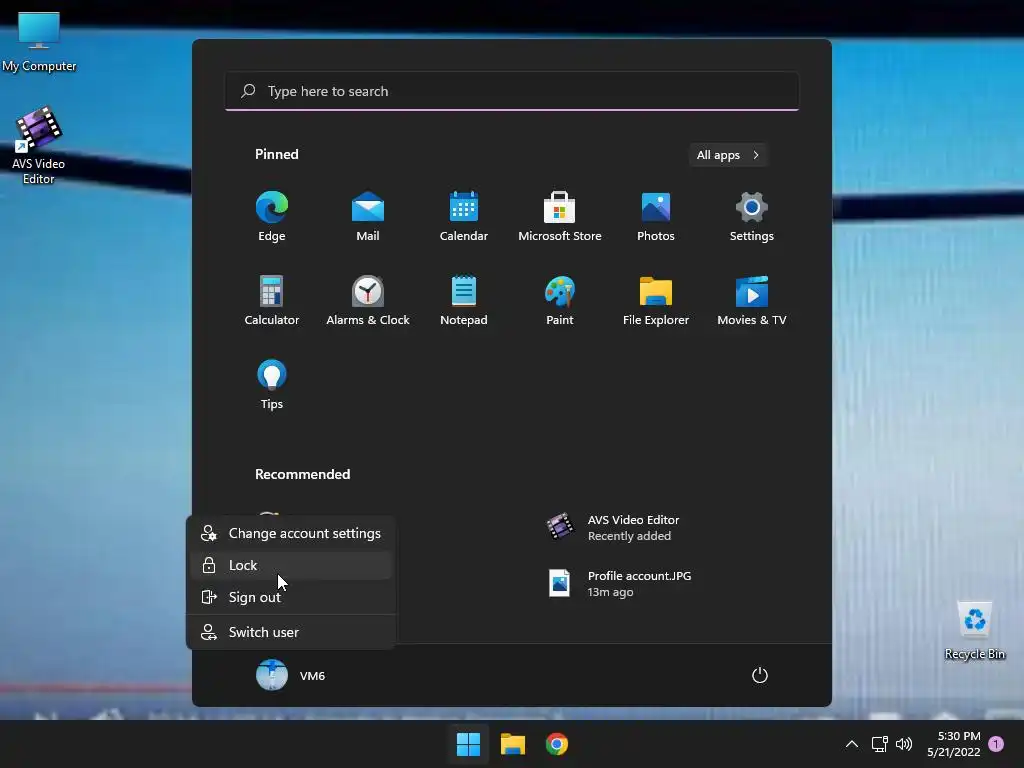Click the power button icon

(760, 675)
